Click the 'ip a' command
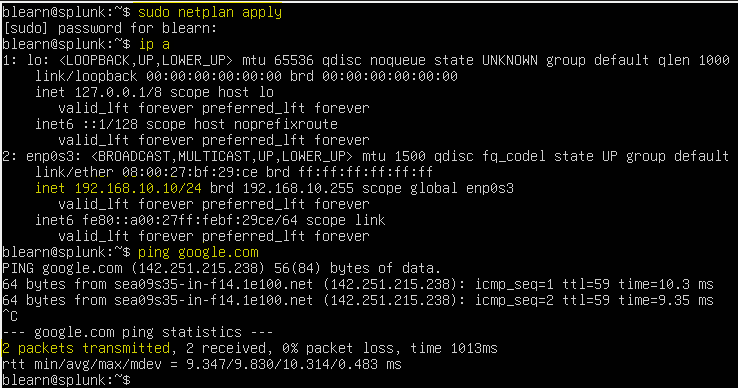Screen dimensions: 738x388 tap(154, 44)
